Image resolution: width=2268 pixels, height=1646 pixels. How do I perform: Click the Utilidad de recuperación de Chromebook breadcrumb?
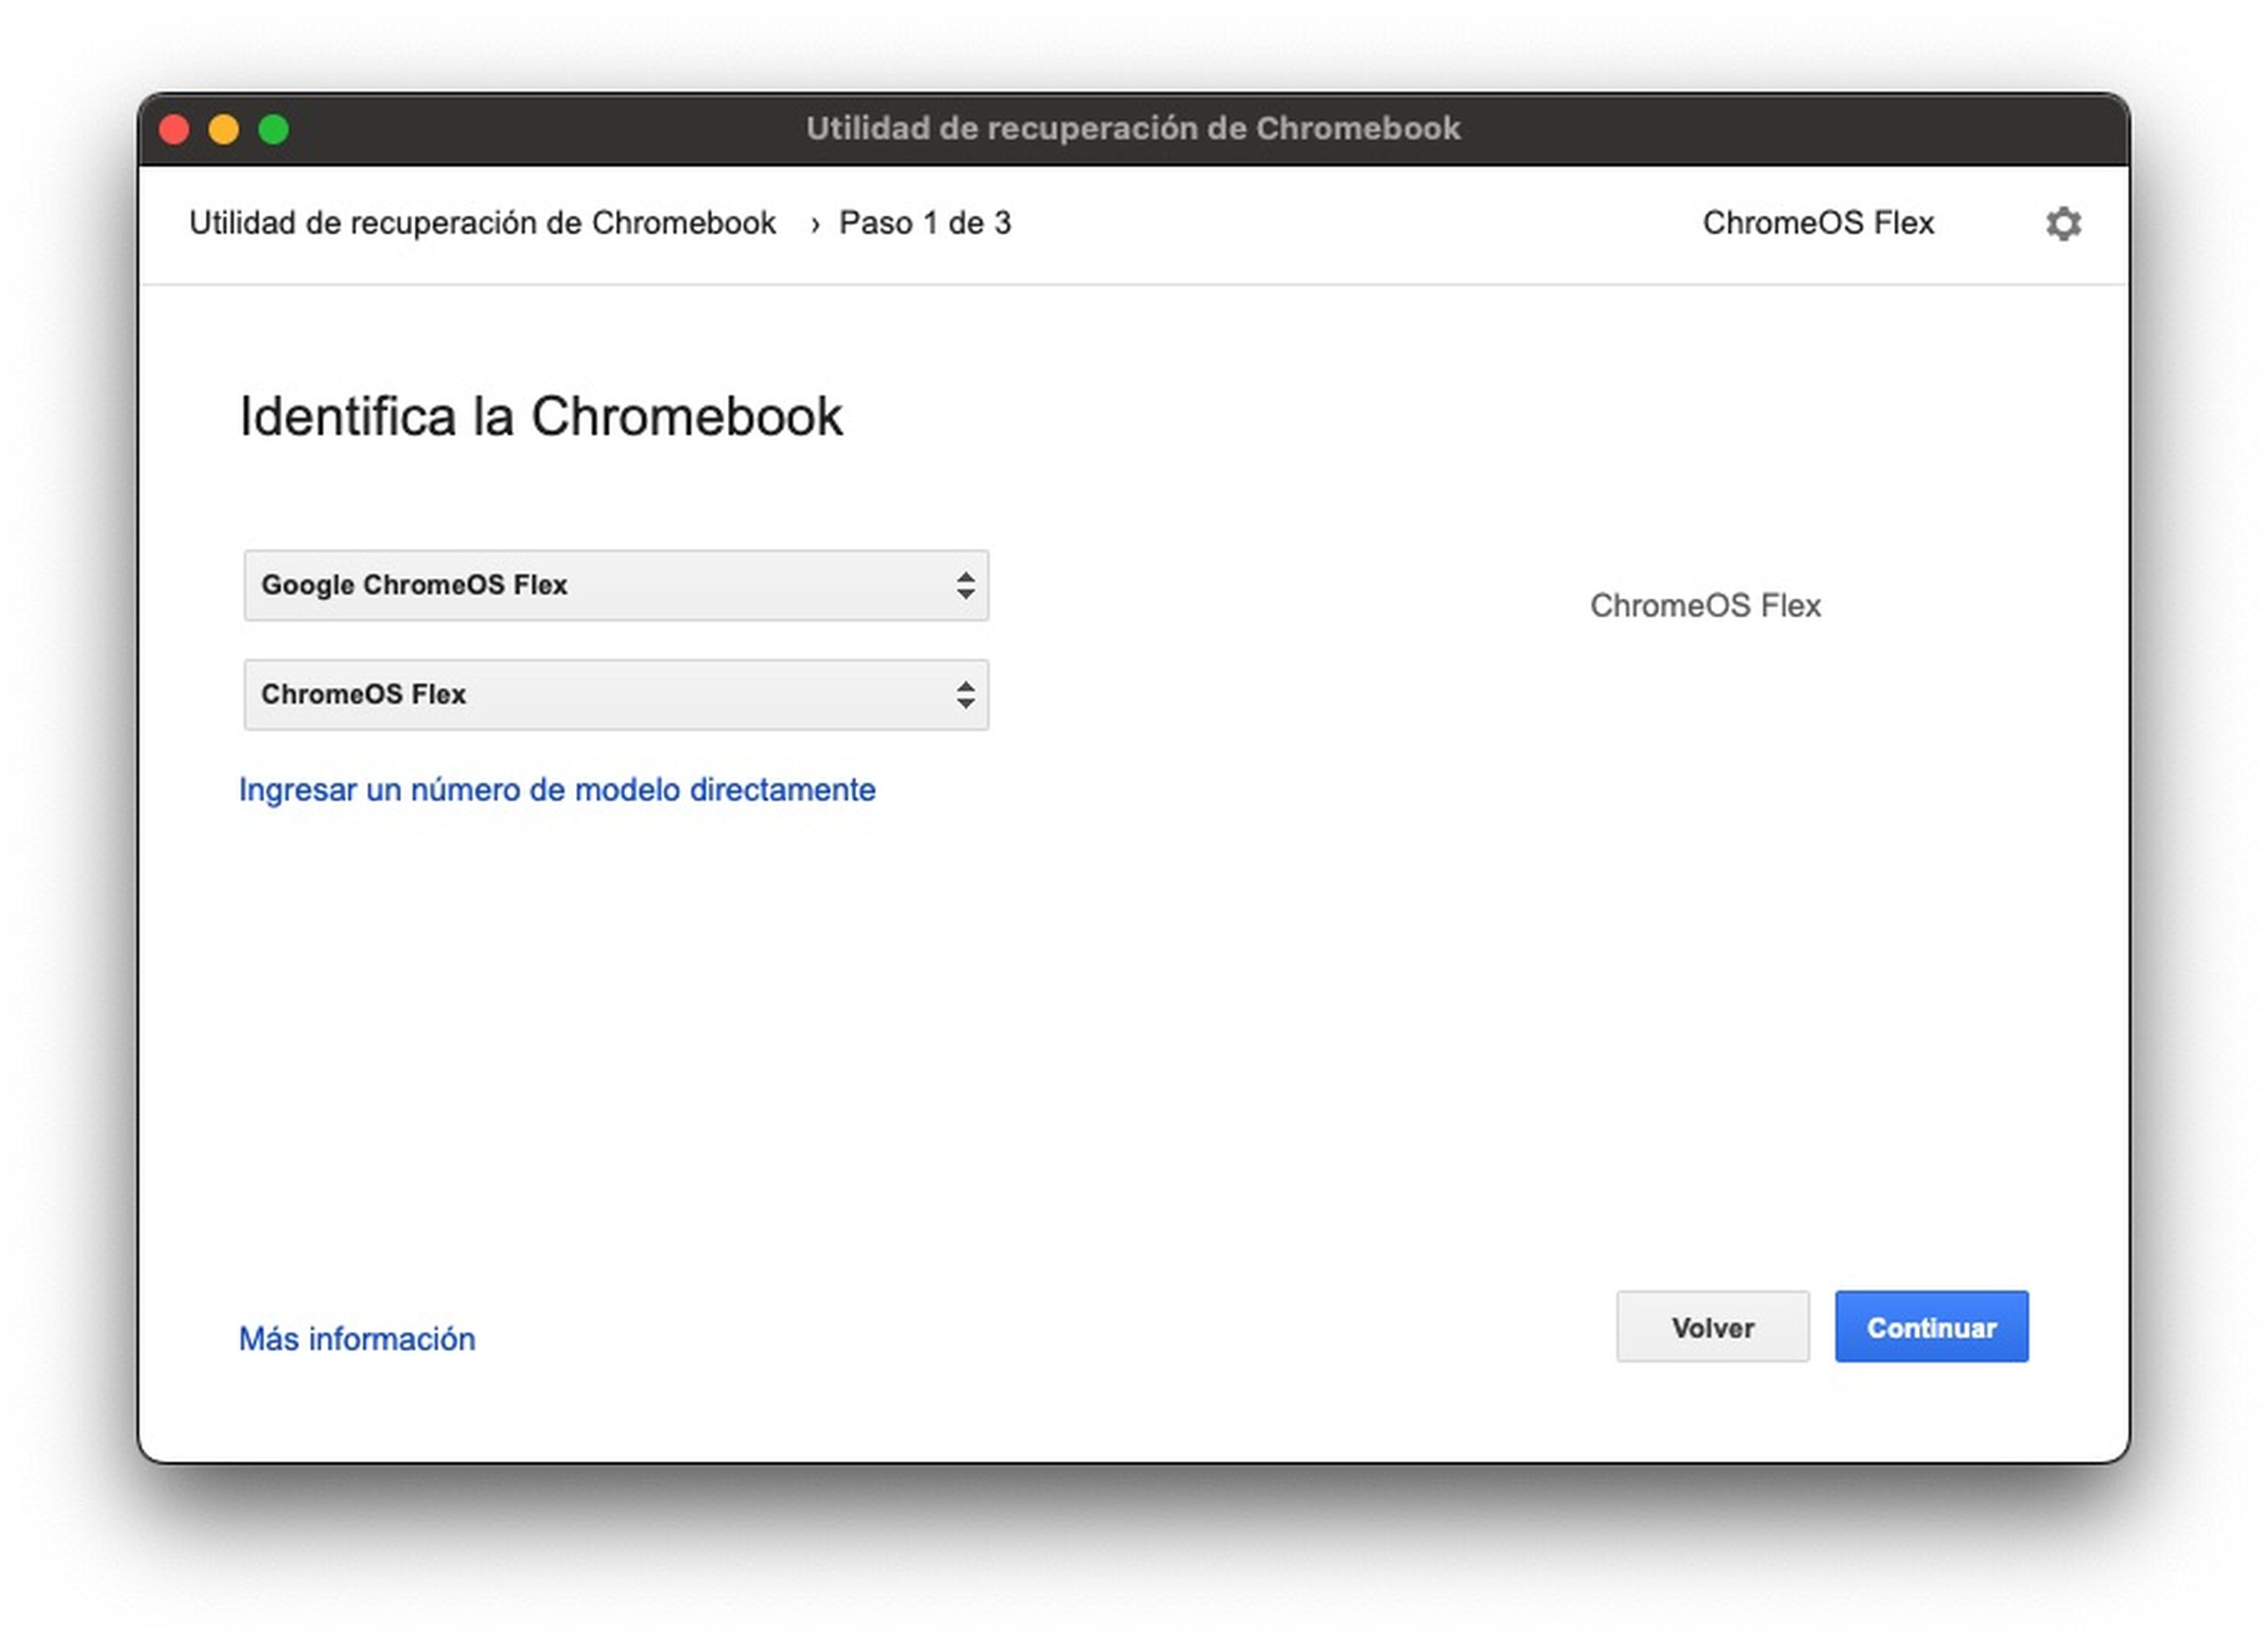(x=482, y=223)
